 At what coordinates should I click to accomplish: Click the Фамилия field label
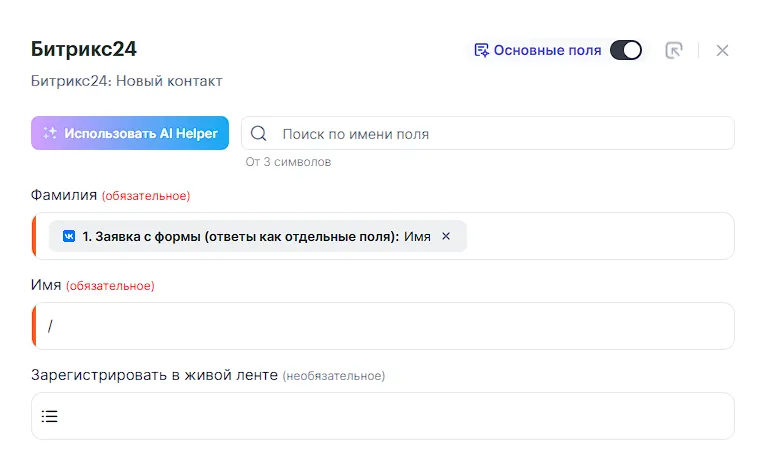(x=64, y=195)
